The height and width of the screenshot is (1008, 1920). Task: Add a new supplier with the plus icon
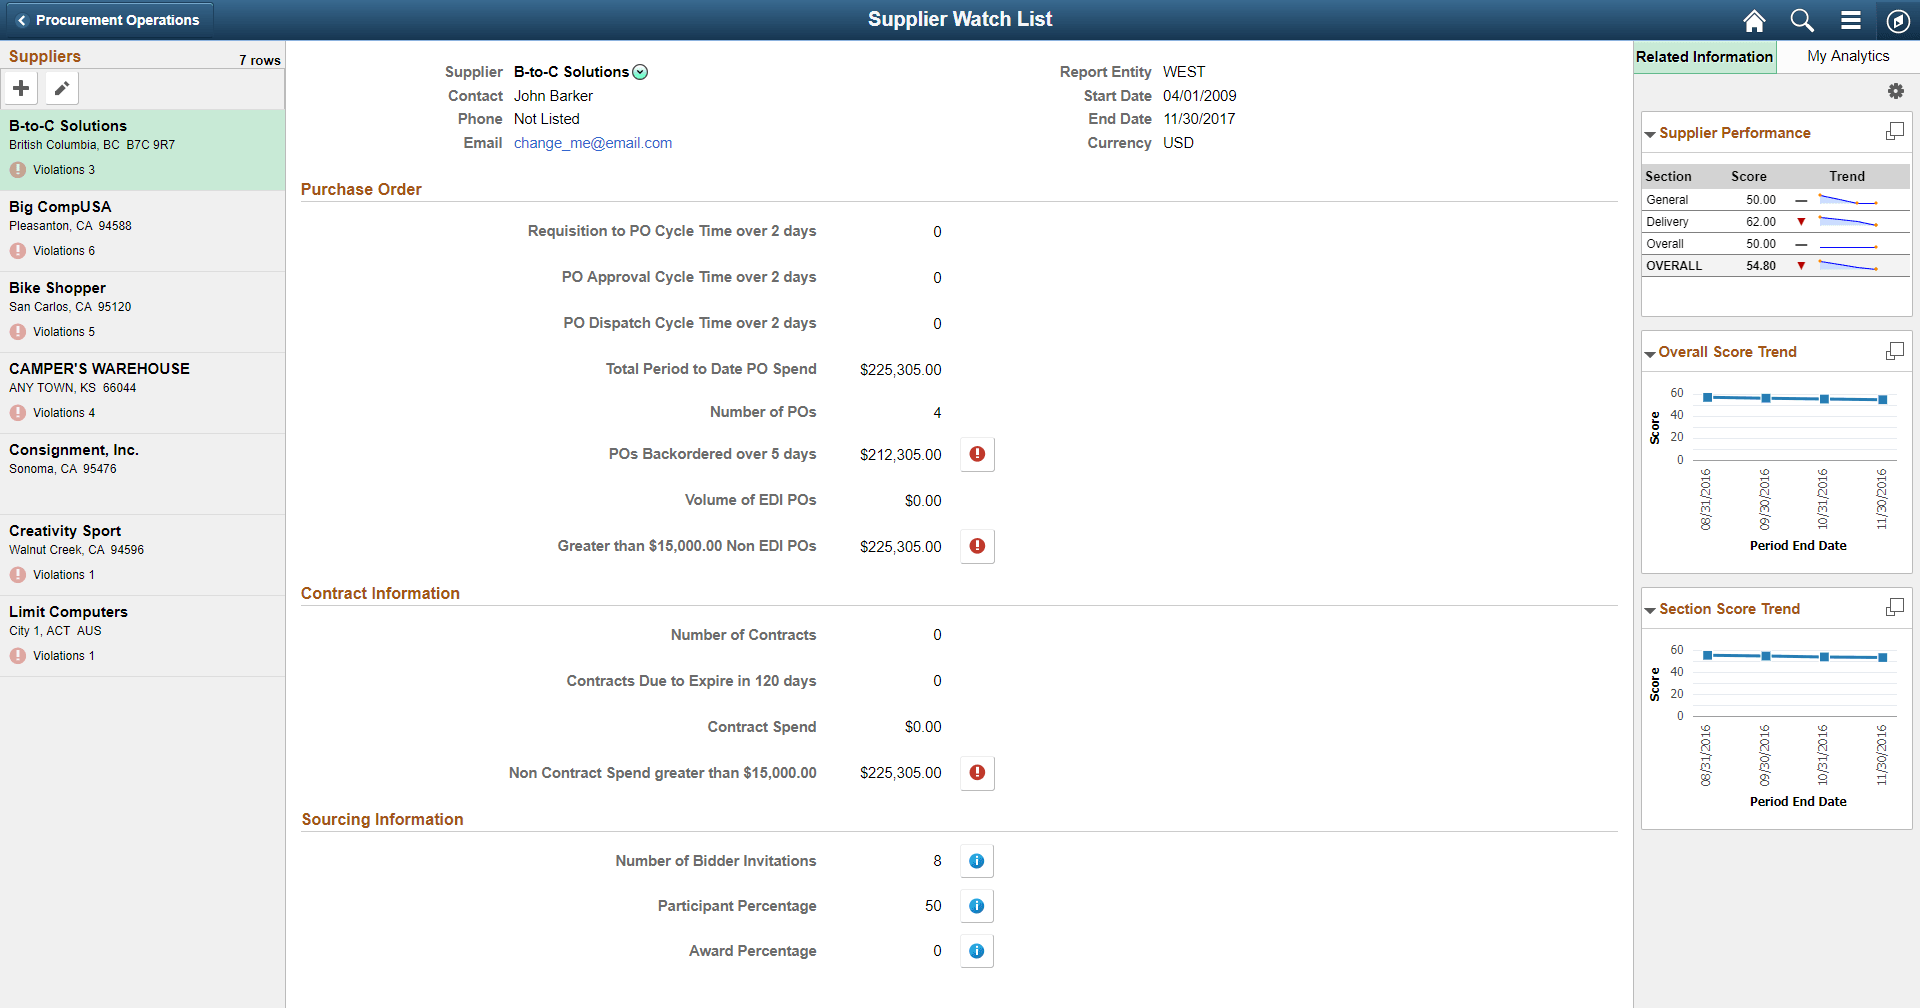21,88
